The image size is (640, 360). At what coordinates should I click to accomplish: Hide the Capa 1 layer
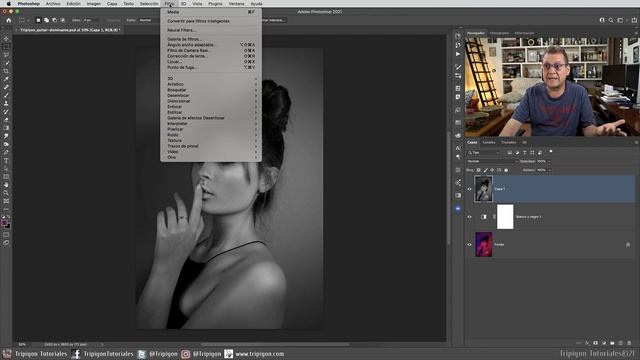469,189
